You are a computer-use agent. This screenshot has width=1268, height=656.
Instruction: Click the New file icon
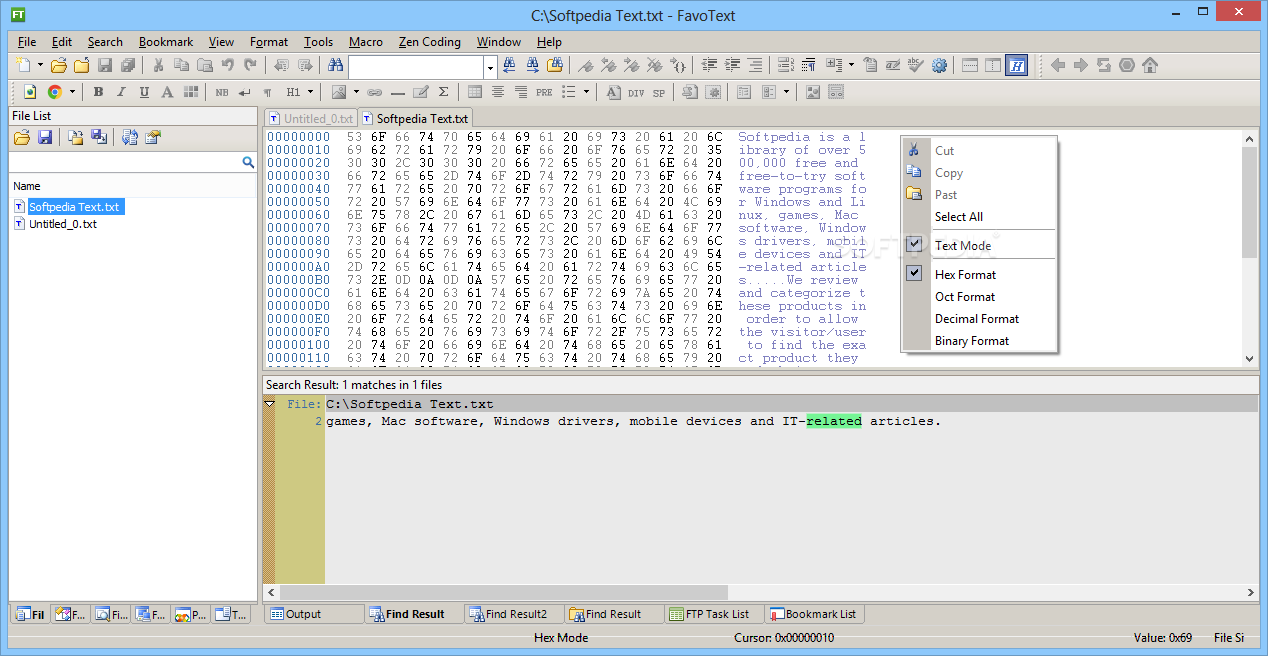coord(25,65)
